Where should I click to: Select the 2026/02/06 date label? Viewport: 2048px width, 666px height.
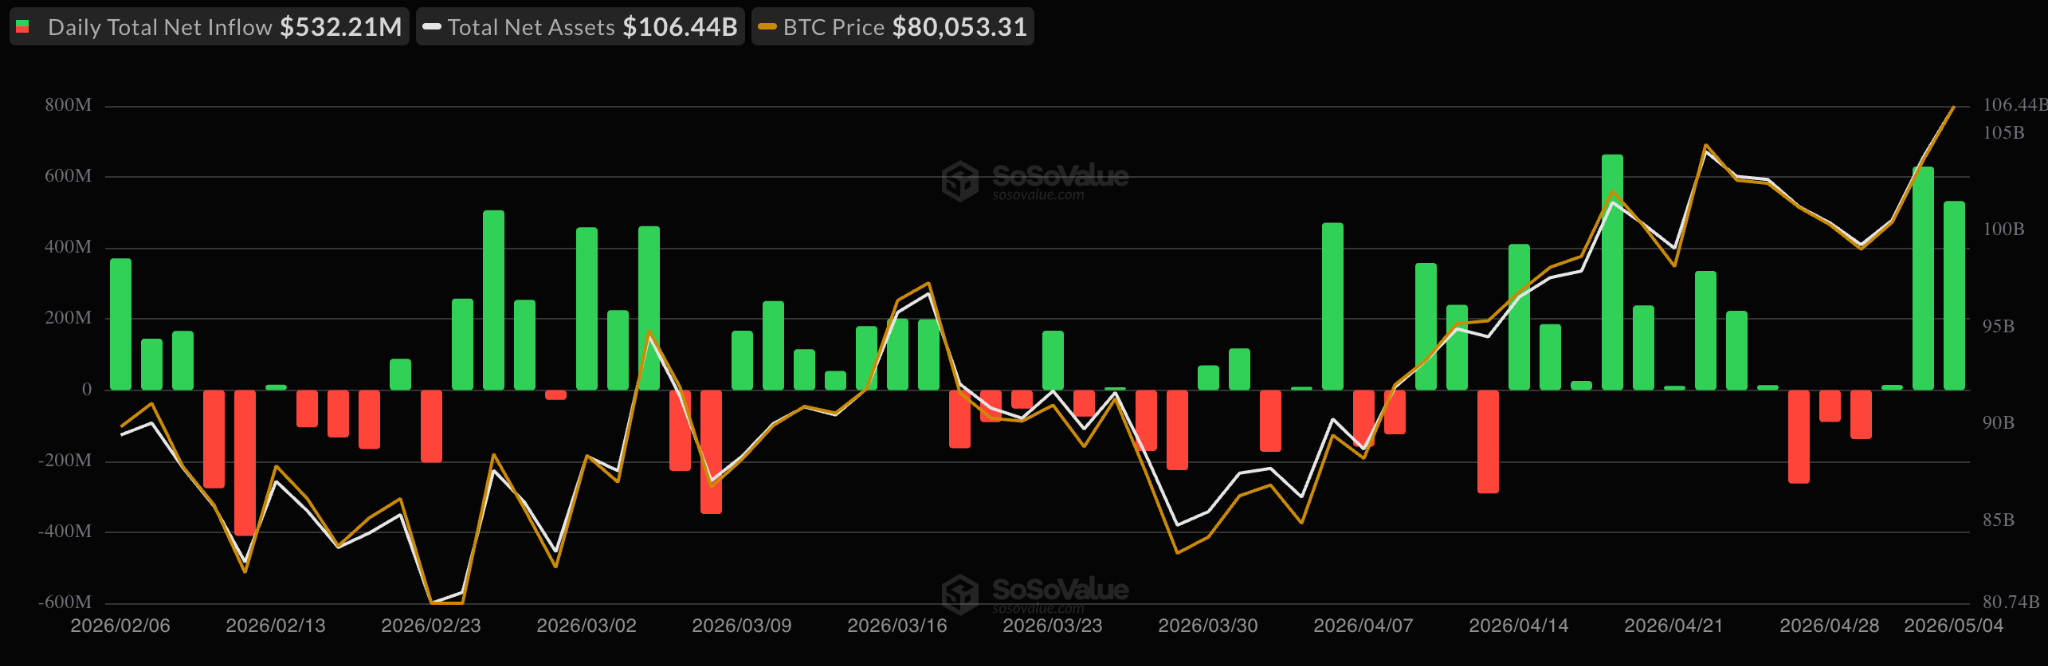coord(120,626)
